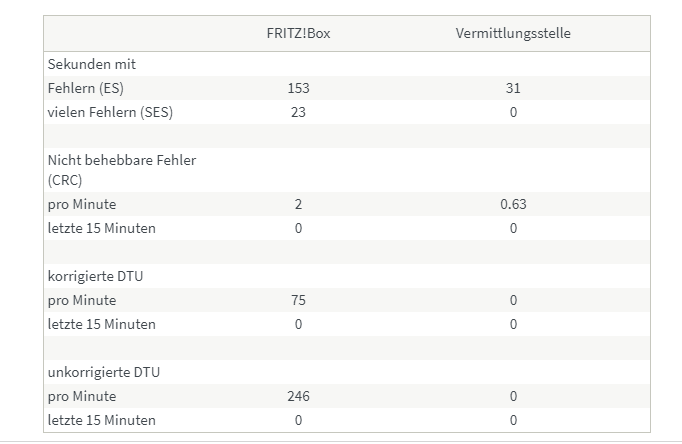
Task: Click the unkorrigierte DTU value 246
Action: click(298, 396)
